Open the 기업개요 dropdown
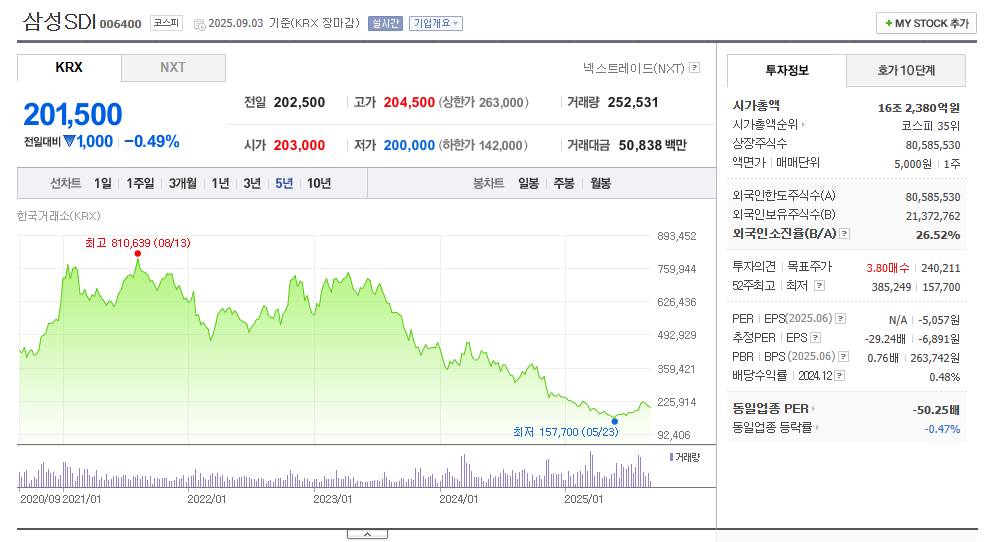The image size is (994, 542). point(436,23)
